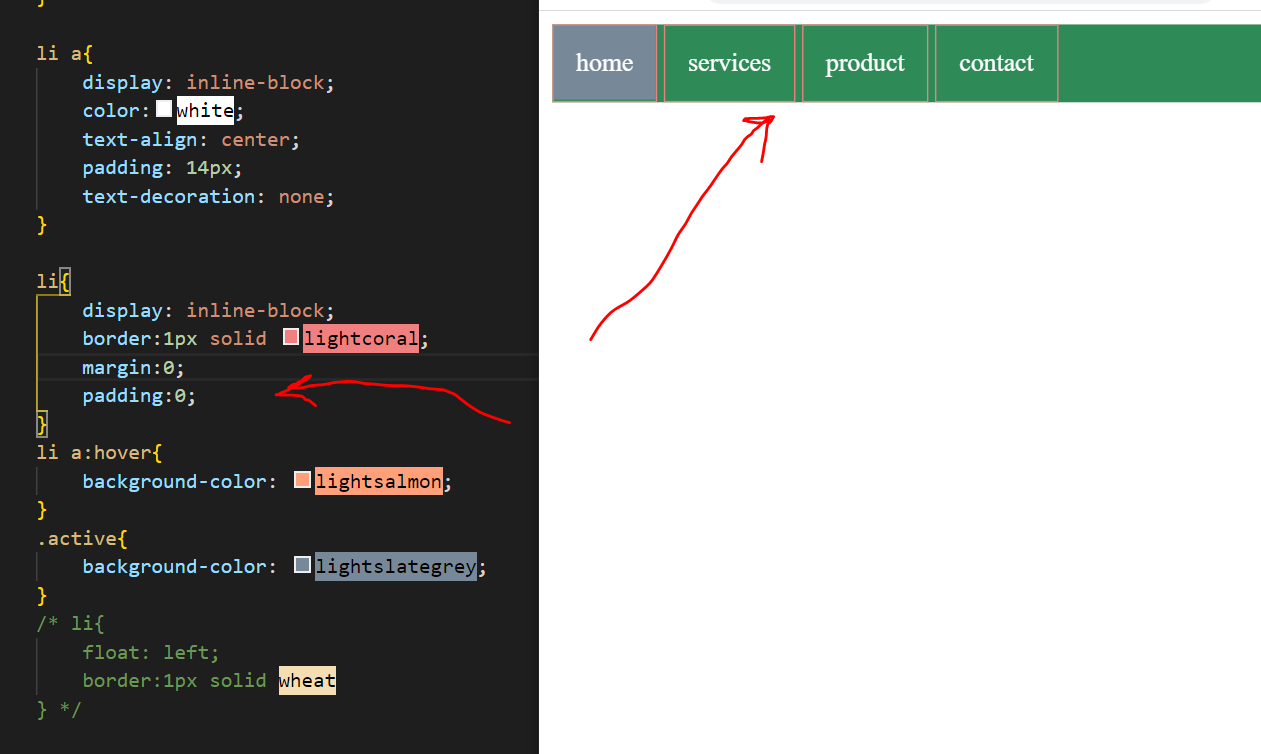Click the float: left commented line
Image resolution: width=1261 pixels, height=754 pixels.
(x=150, y=652)
